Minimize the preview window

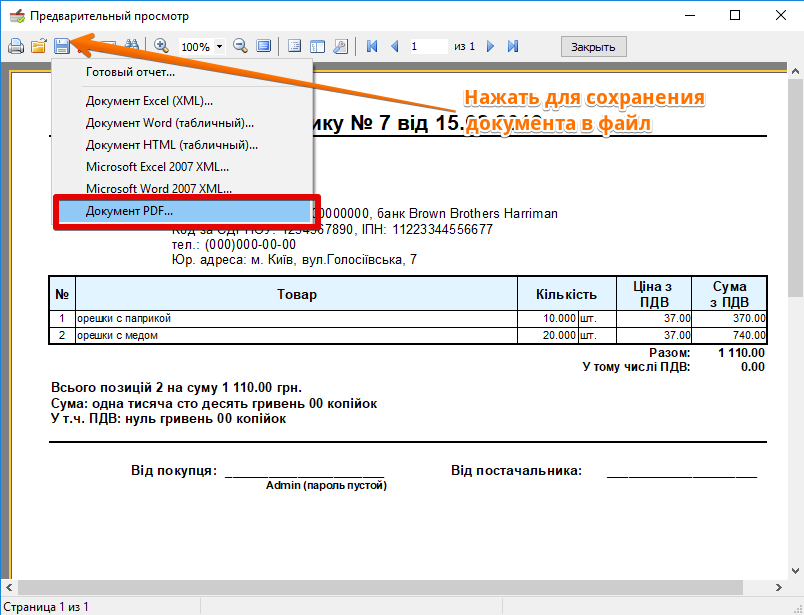(x=690, y=15)
